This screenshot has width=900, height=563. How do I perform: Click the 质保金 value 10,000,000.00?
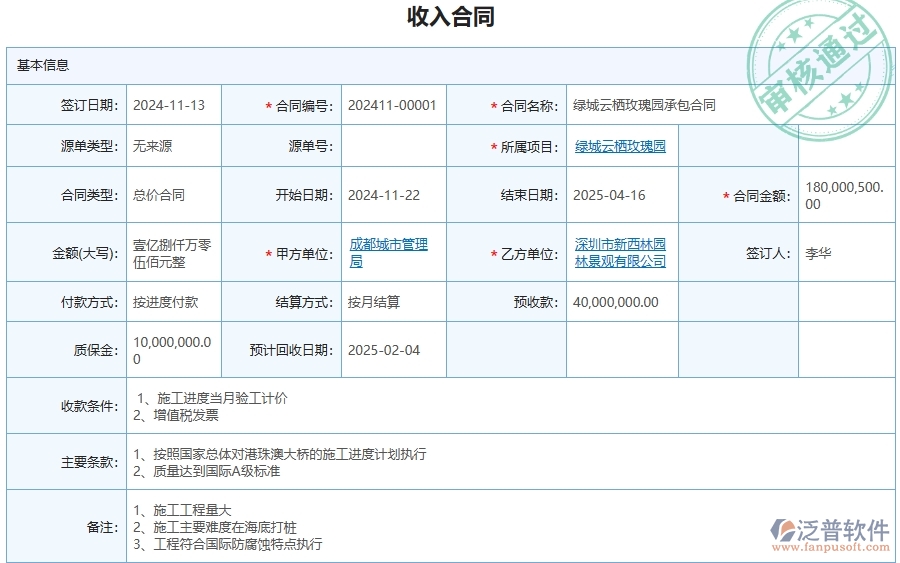coord(172,350)
